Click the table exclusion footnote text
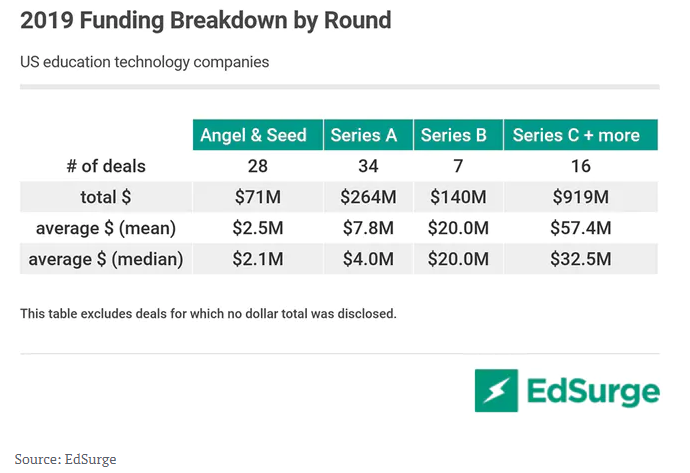The width and height of the screenshot is (690, 473). (x=208, y=314)
